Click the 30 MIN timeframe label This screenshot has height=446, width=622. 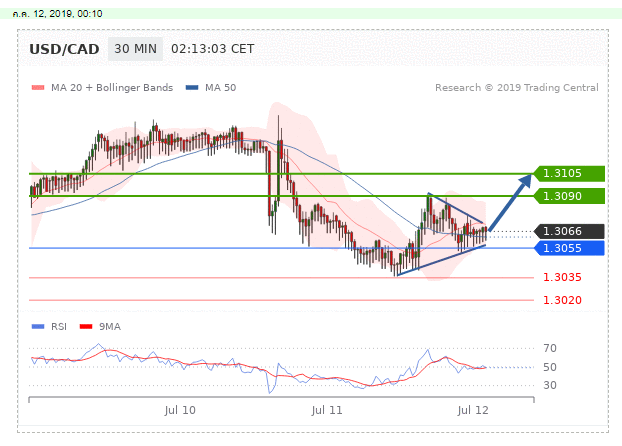point(135,49)
